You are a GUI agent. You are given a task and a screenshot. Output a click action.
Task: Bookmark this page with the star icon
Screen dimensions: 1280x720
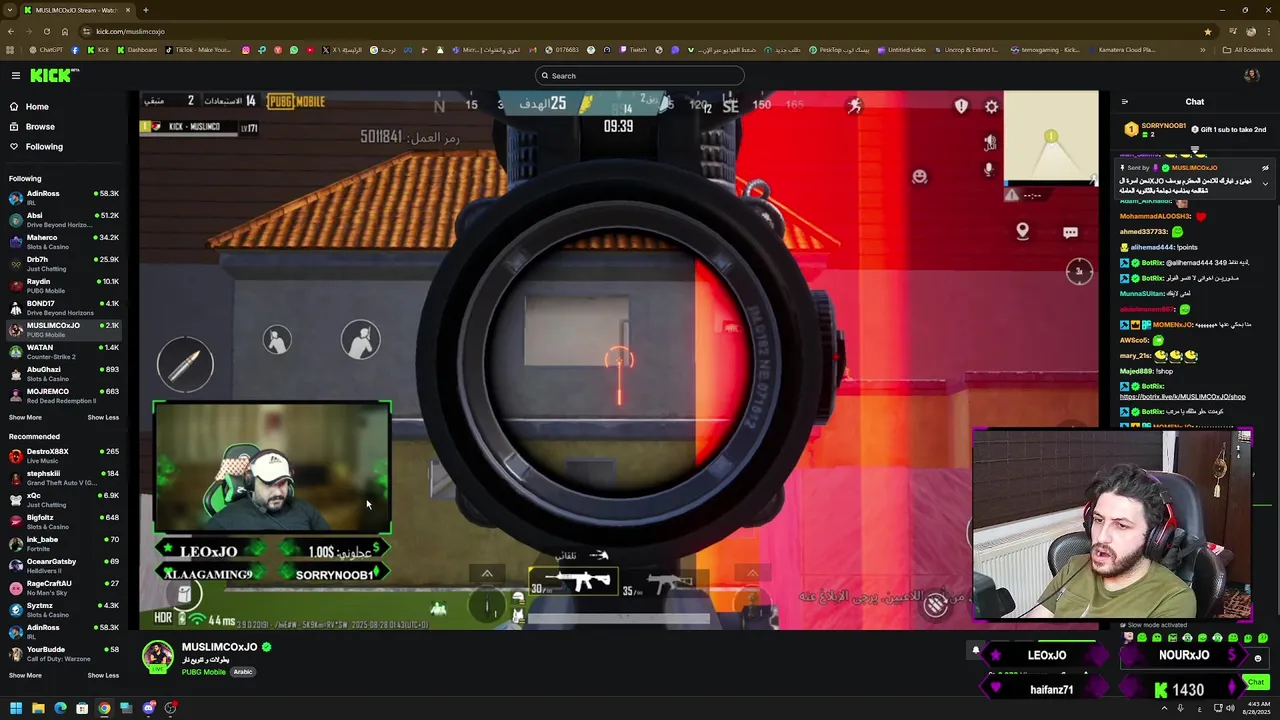click(1207, 32)
